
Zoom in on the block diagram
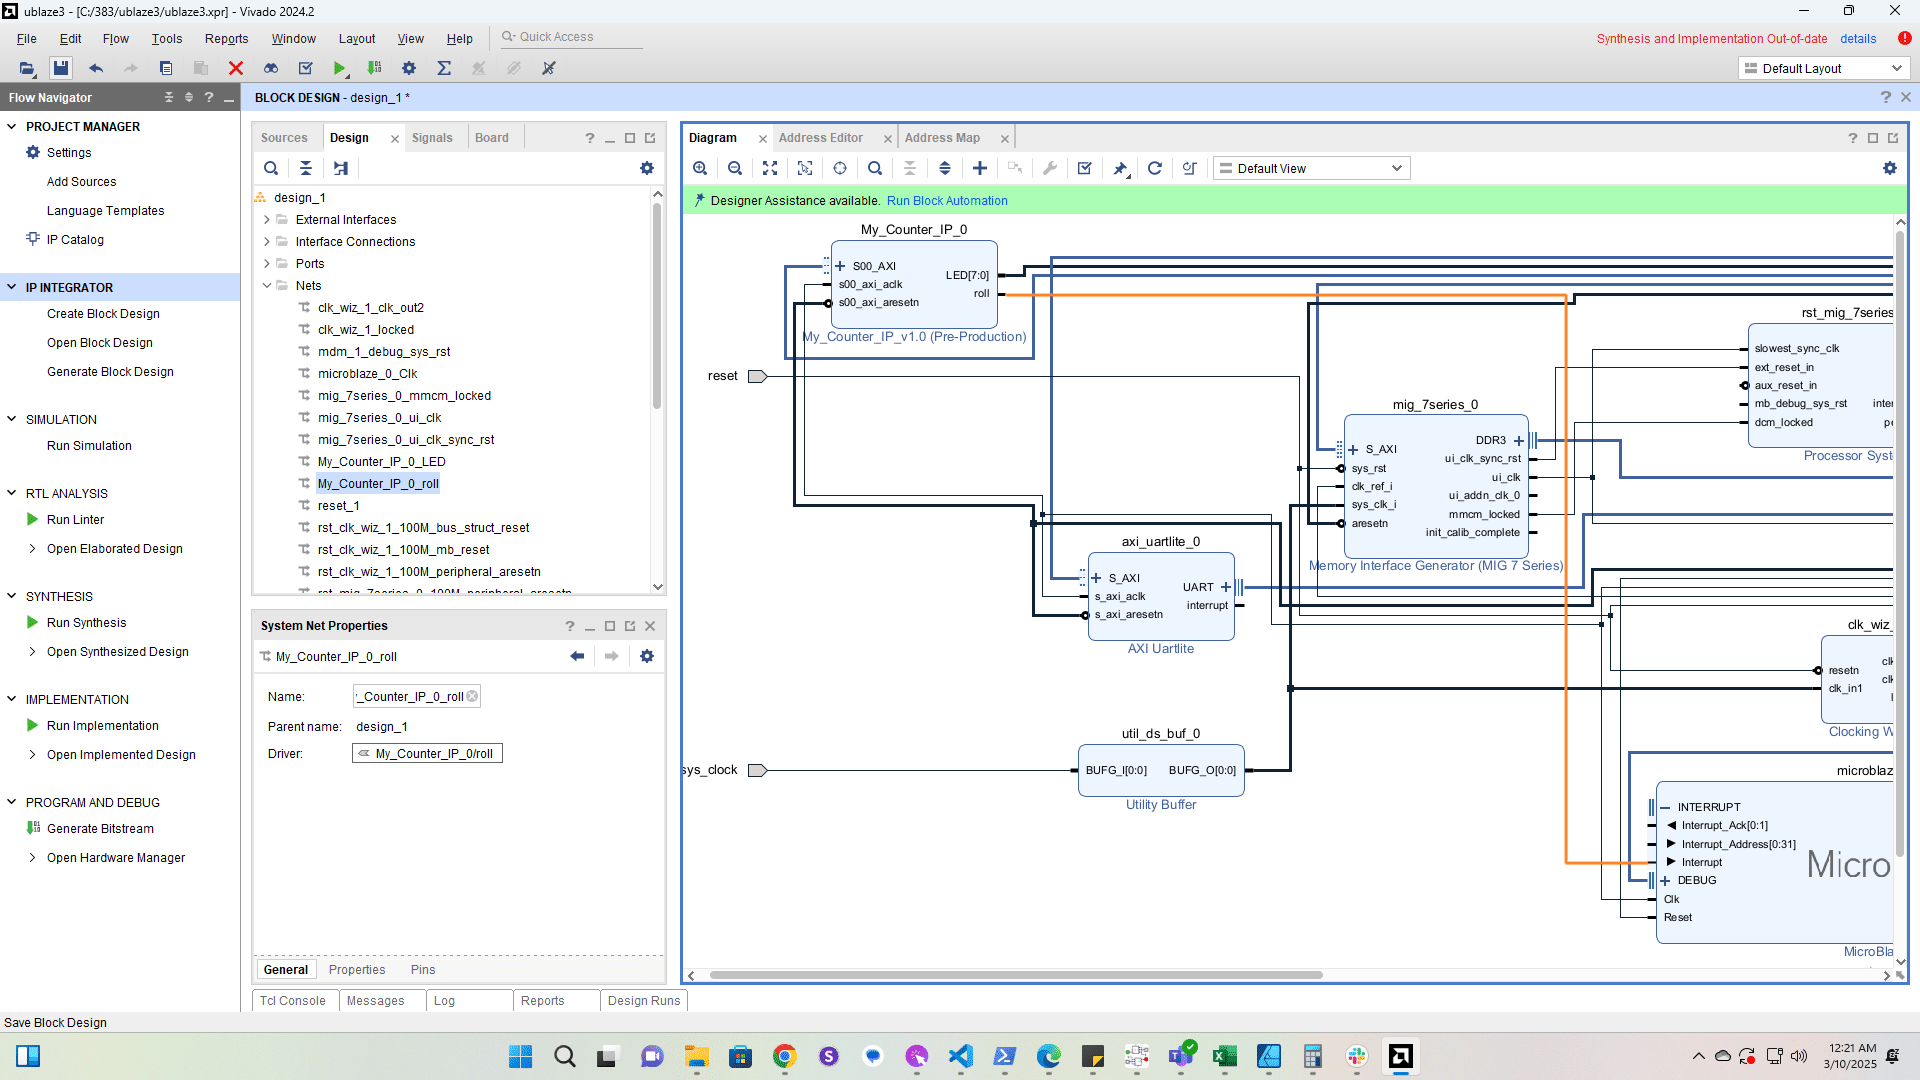pyautogui.click(x=700, y=168)
